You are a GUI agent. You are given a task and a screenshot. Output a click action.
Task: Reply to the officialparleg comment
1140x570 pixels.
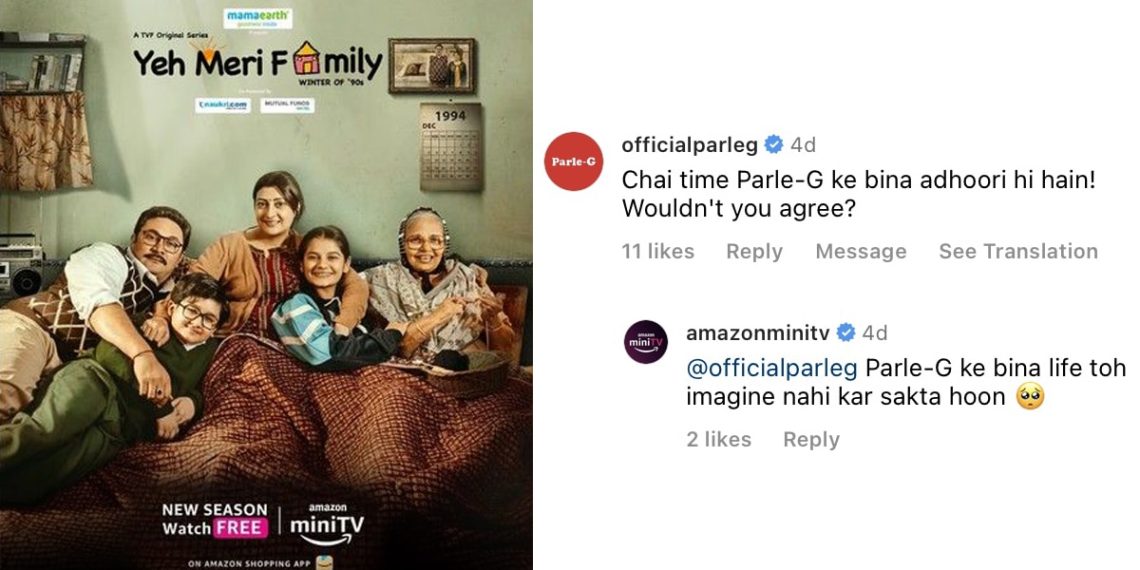point(755,252)
